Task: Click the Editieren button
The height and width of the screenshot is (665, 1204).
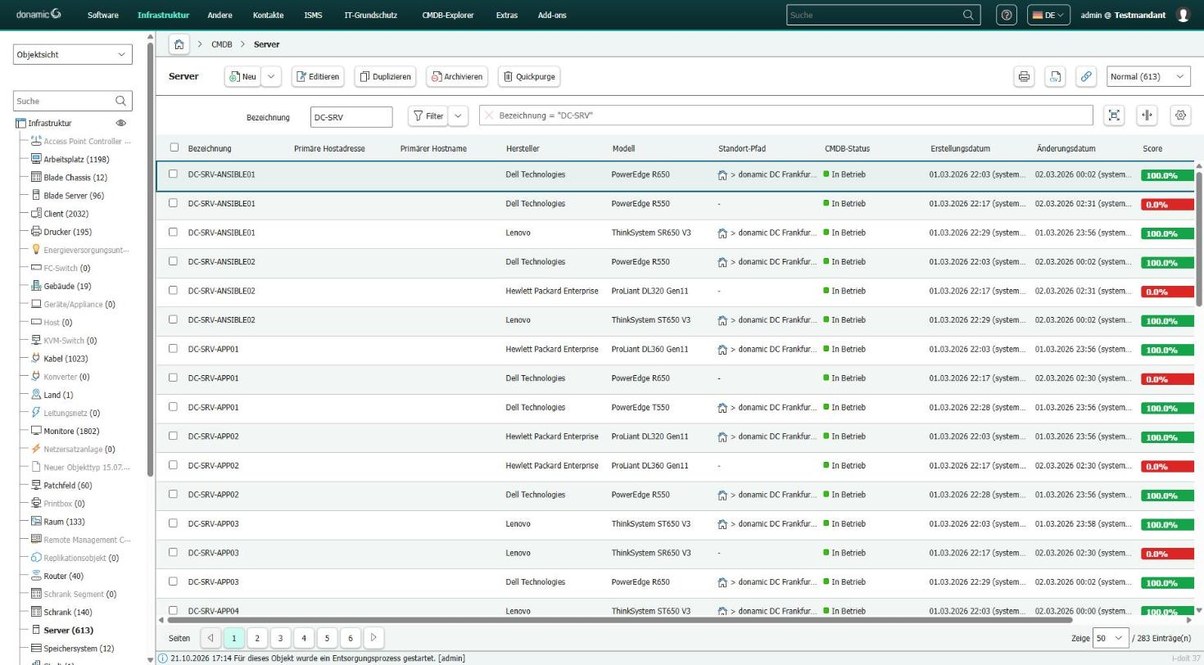Action: point(317,77)
